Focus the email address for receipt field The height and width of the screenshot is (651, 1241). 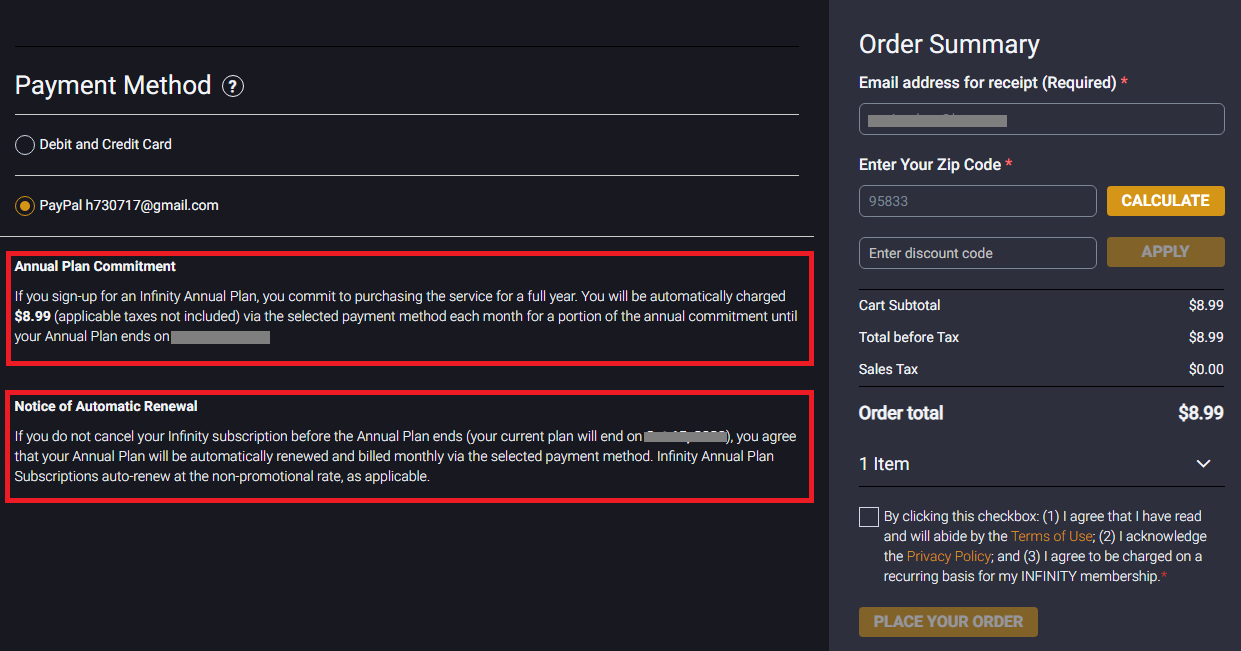pyautogui.click(x=1041, y=119)
